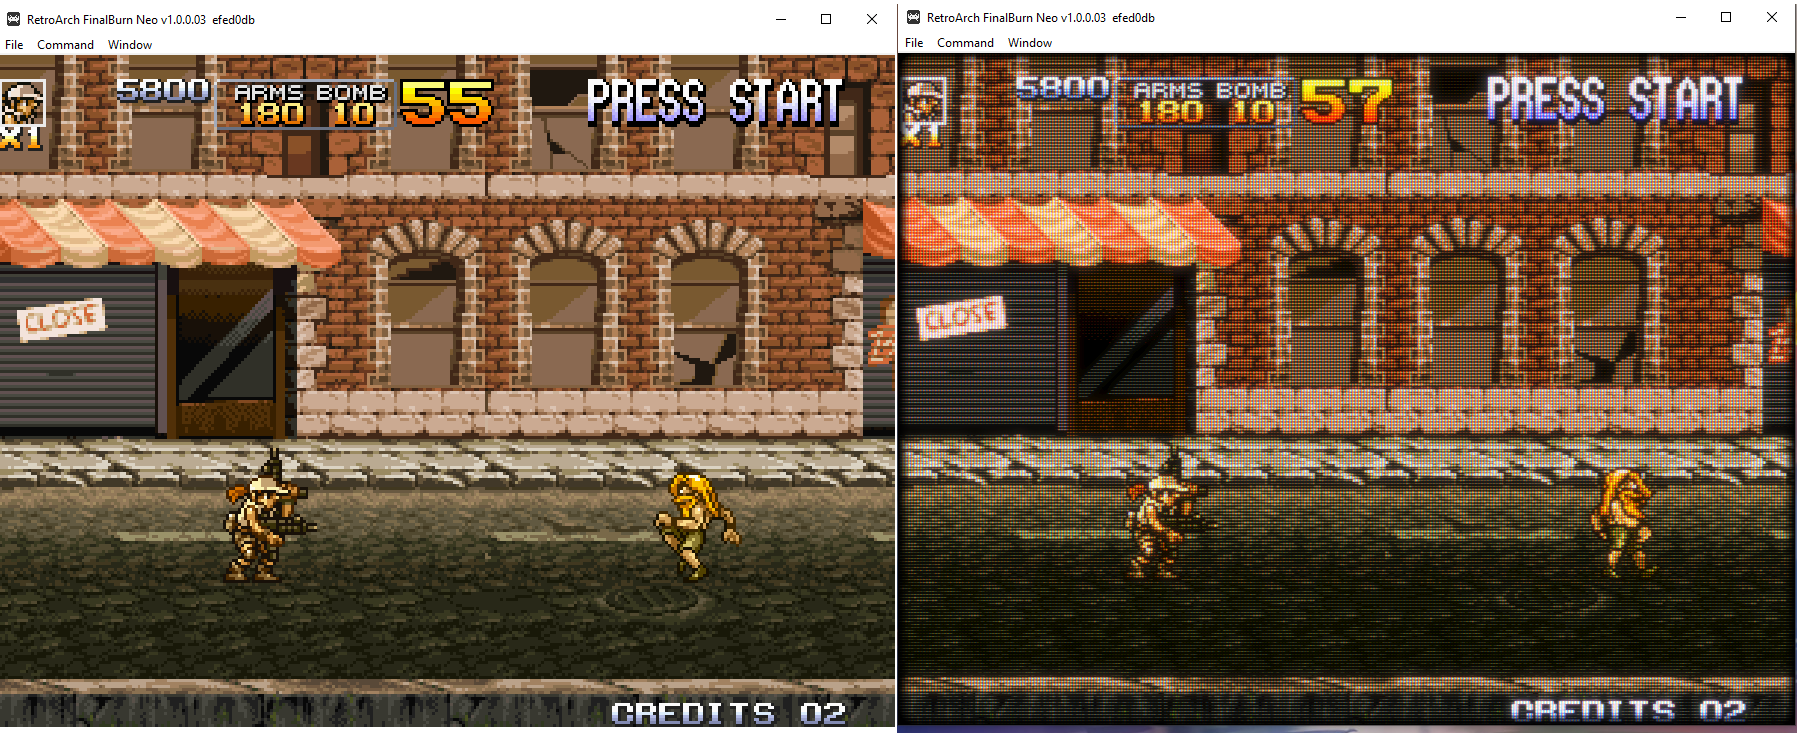Click PRESS START text in left game
1800x733 pixels.
click(715, 102)
